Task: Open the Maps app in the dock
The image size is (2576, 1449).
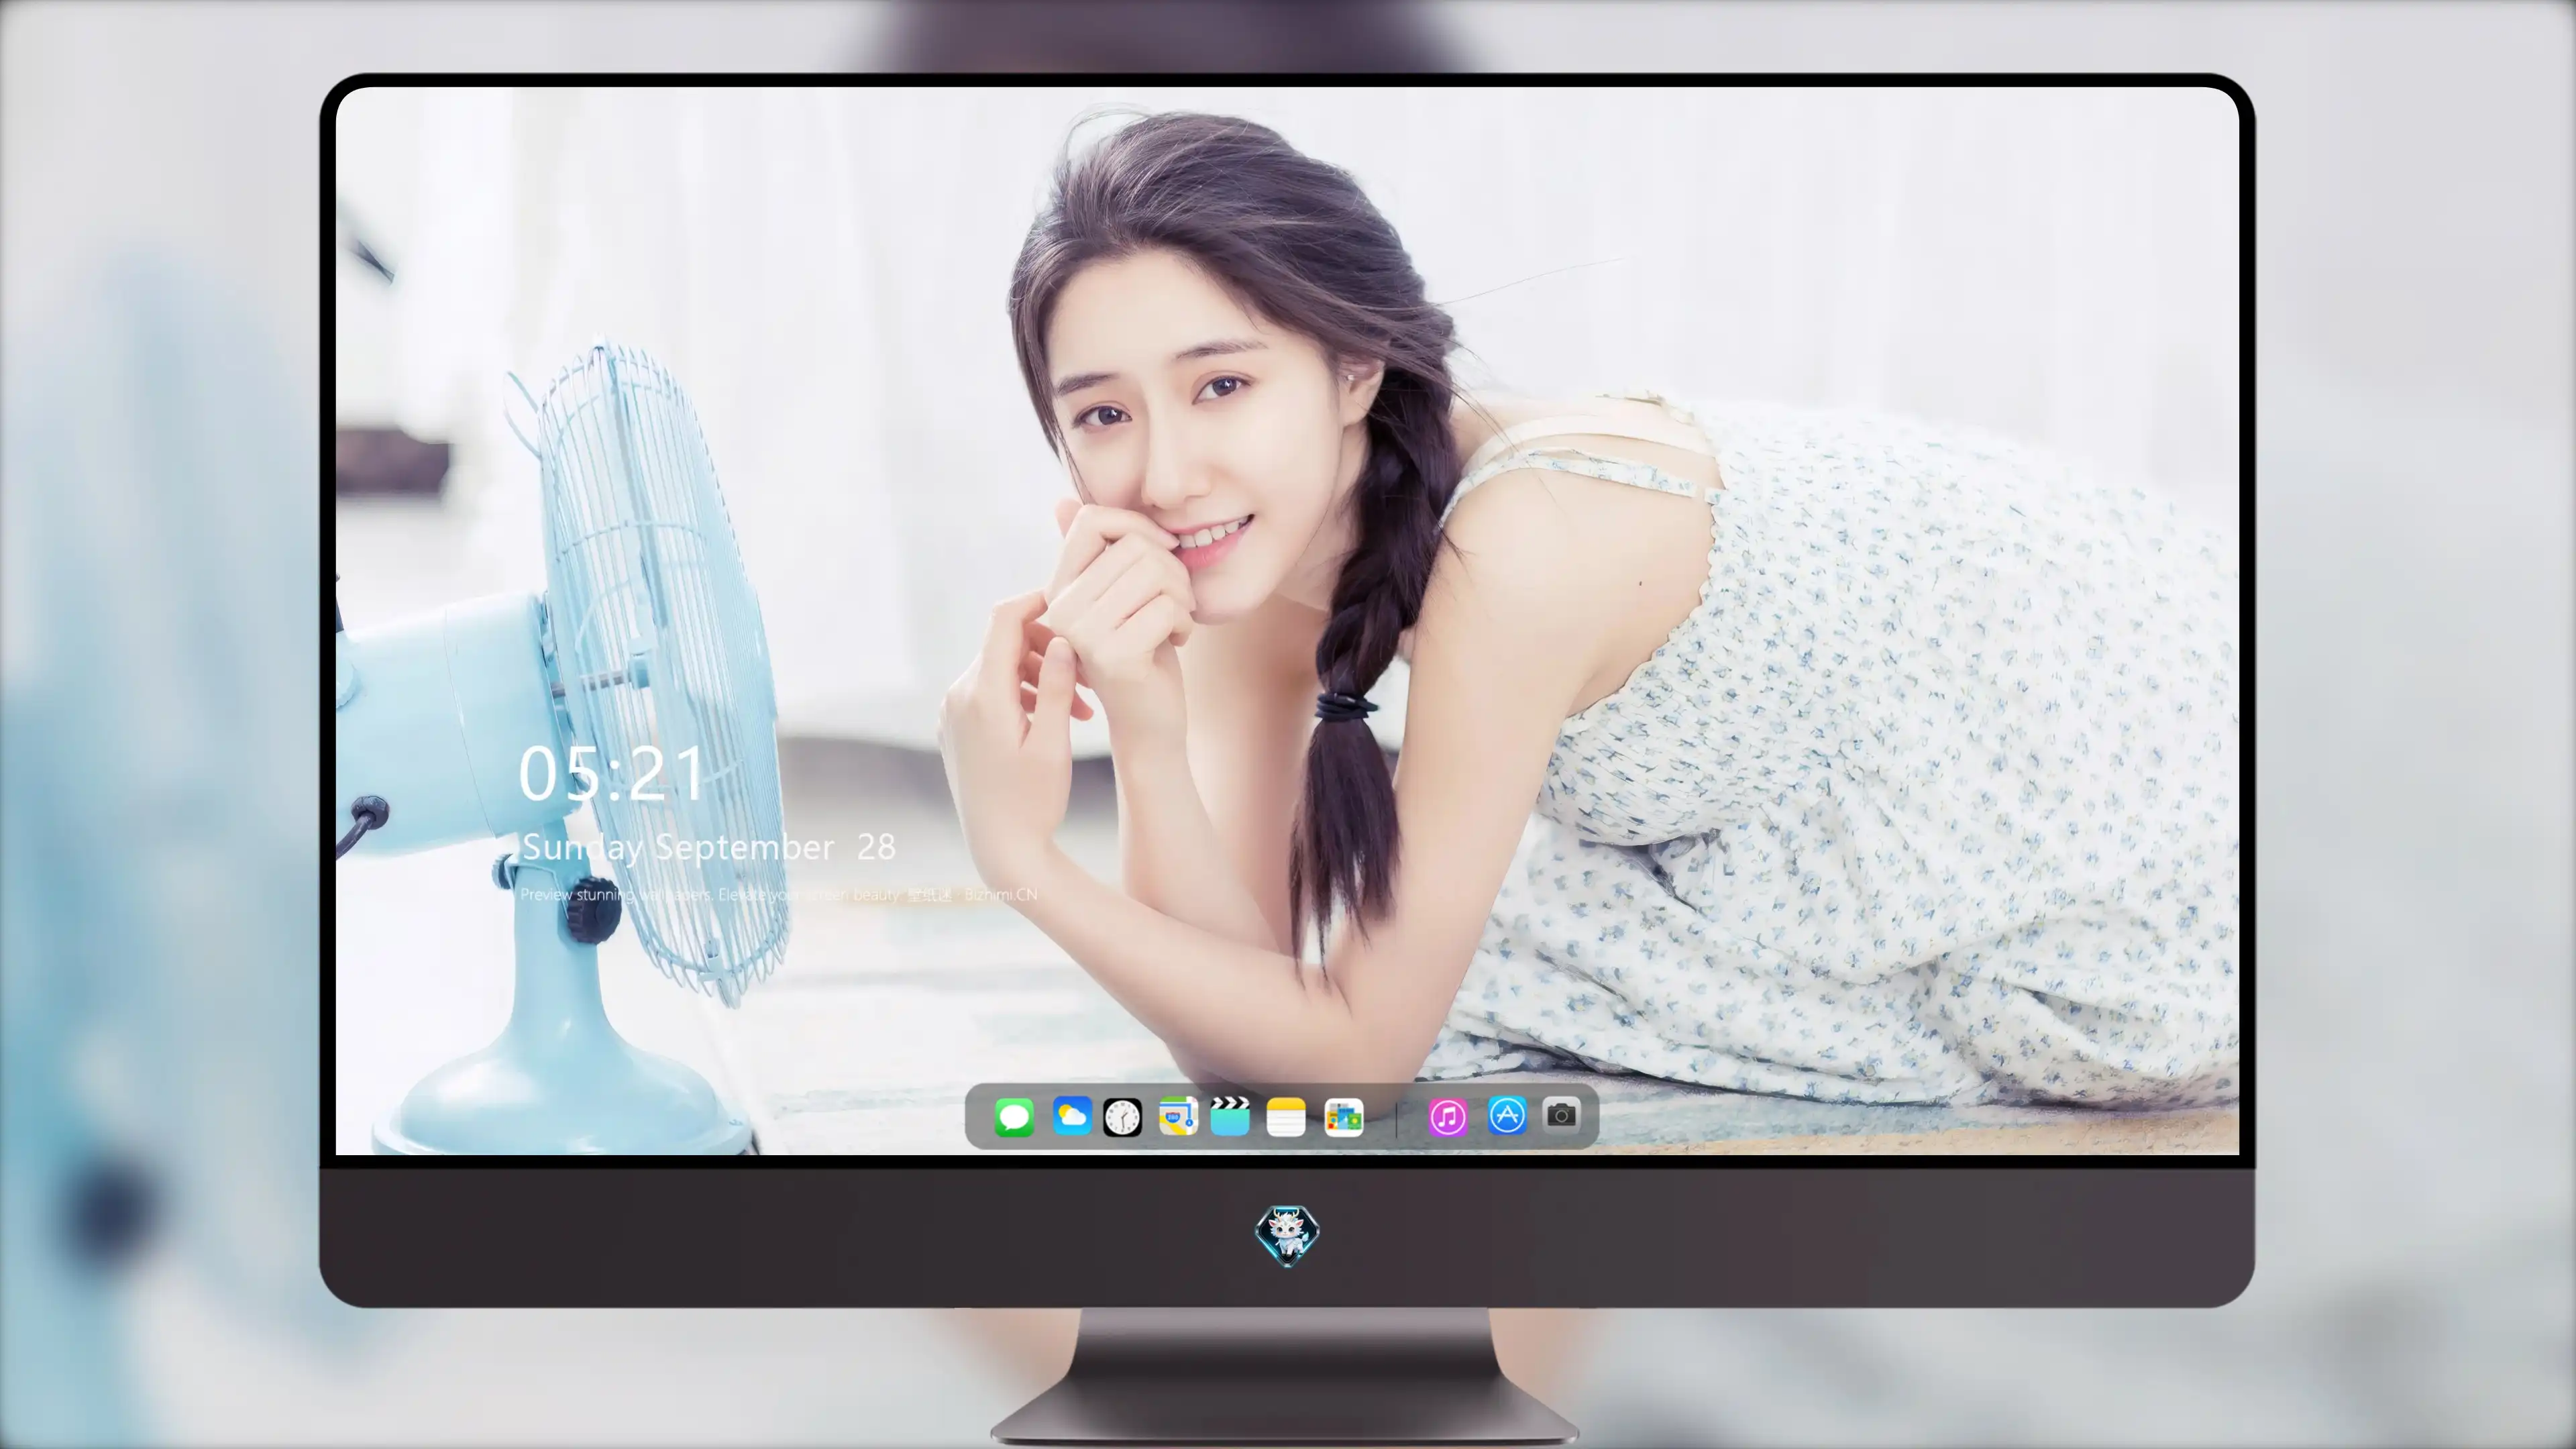Action: point(1178,1116)
